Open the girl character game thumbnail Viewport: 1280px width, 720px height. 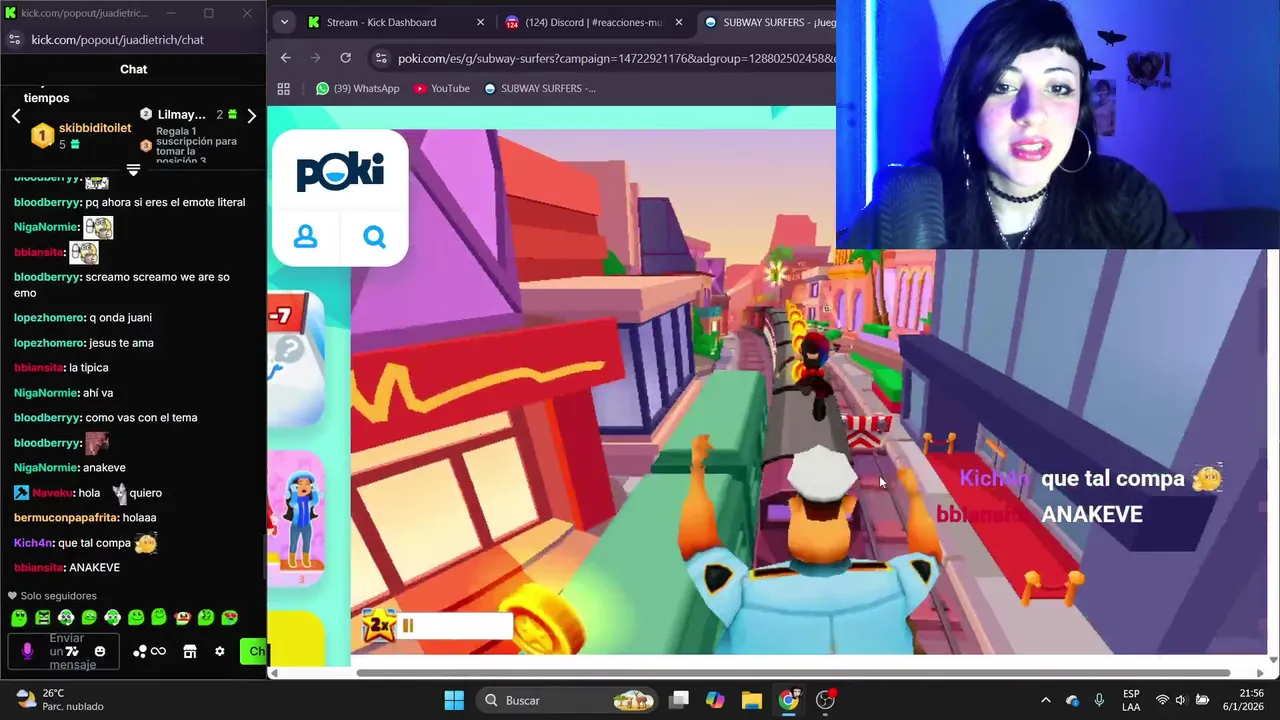tap(297, 517)
